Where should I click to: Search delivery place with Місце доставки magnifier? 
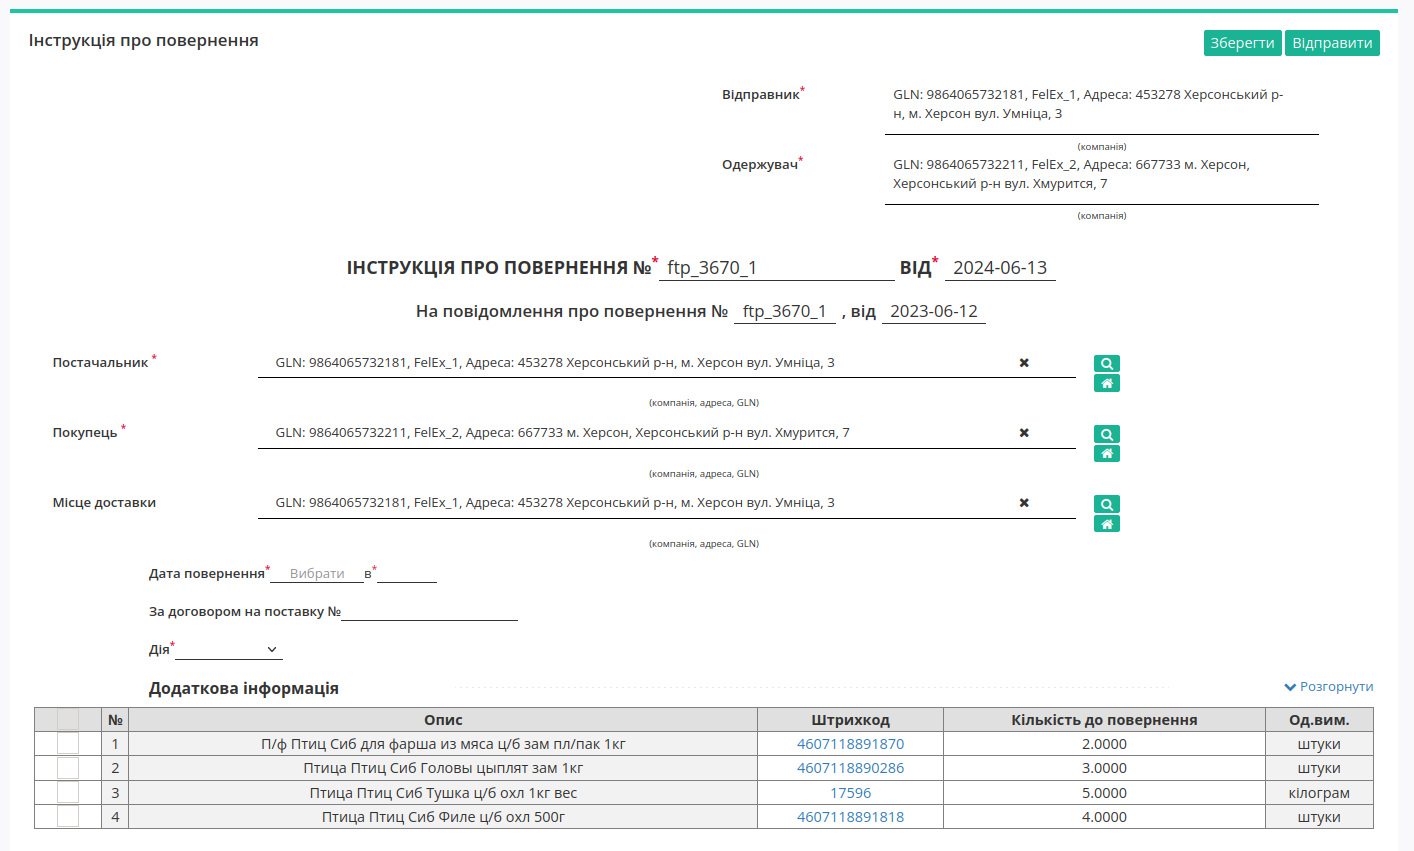click(x=1106, y=504)
